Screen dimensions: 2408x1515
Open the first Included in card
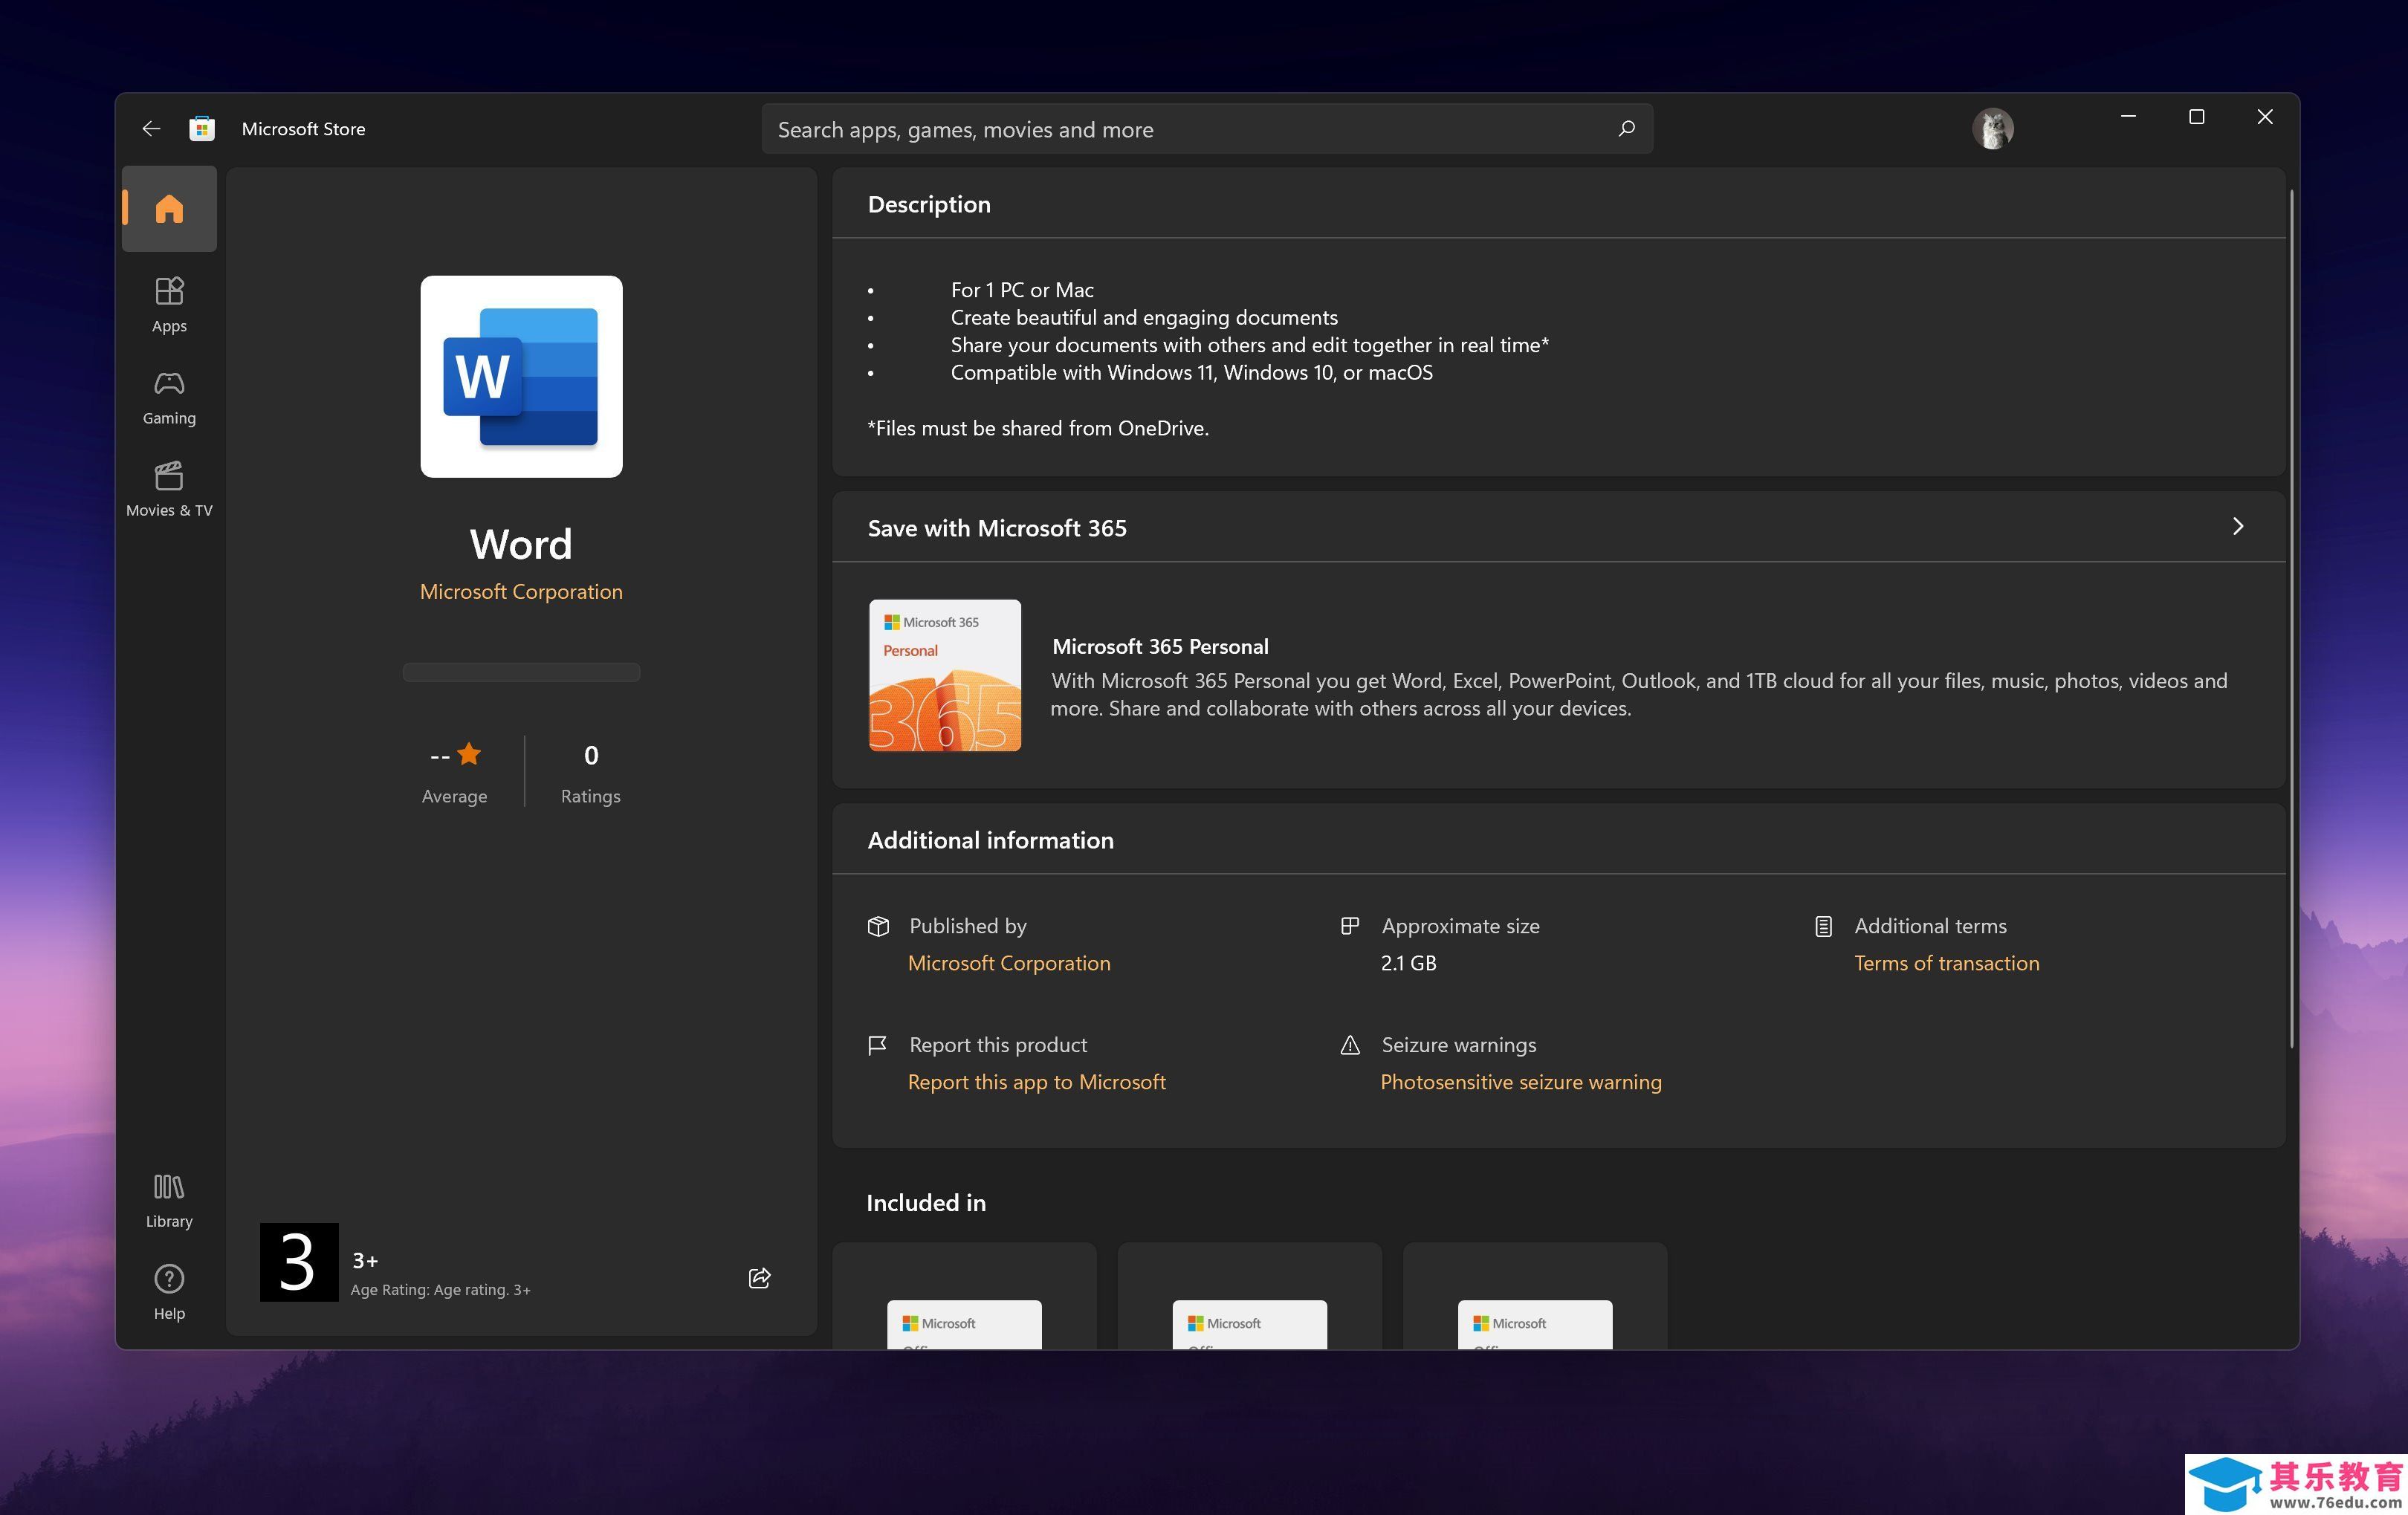coord(964,1296)
